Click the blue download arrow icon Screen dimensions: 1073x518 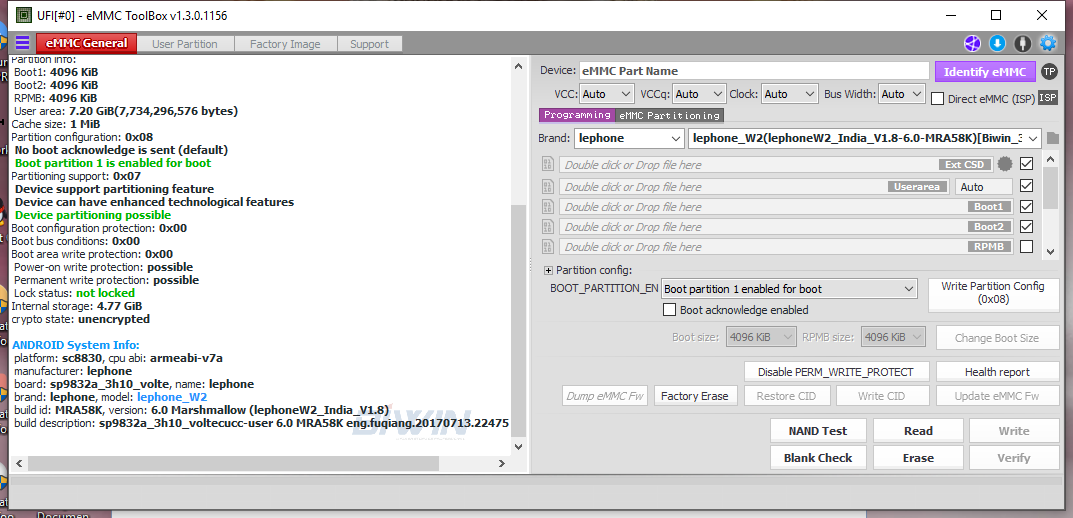pos(997,44)
